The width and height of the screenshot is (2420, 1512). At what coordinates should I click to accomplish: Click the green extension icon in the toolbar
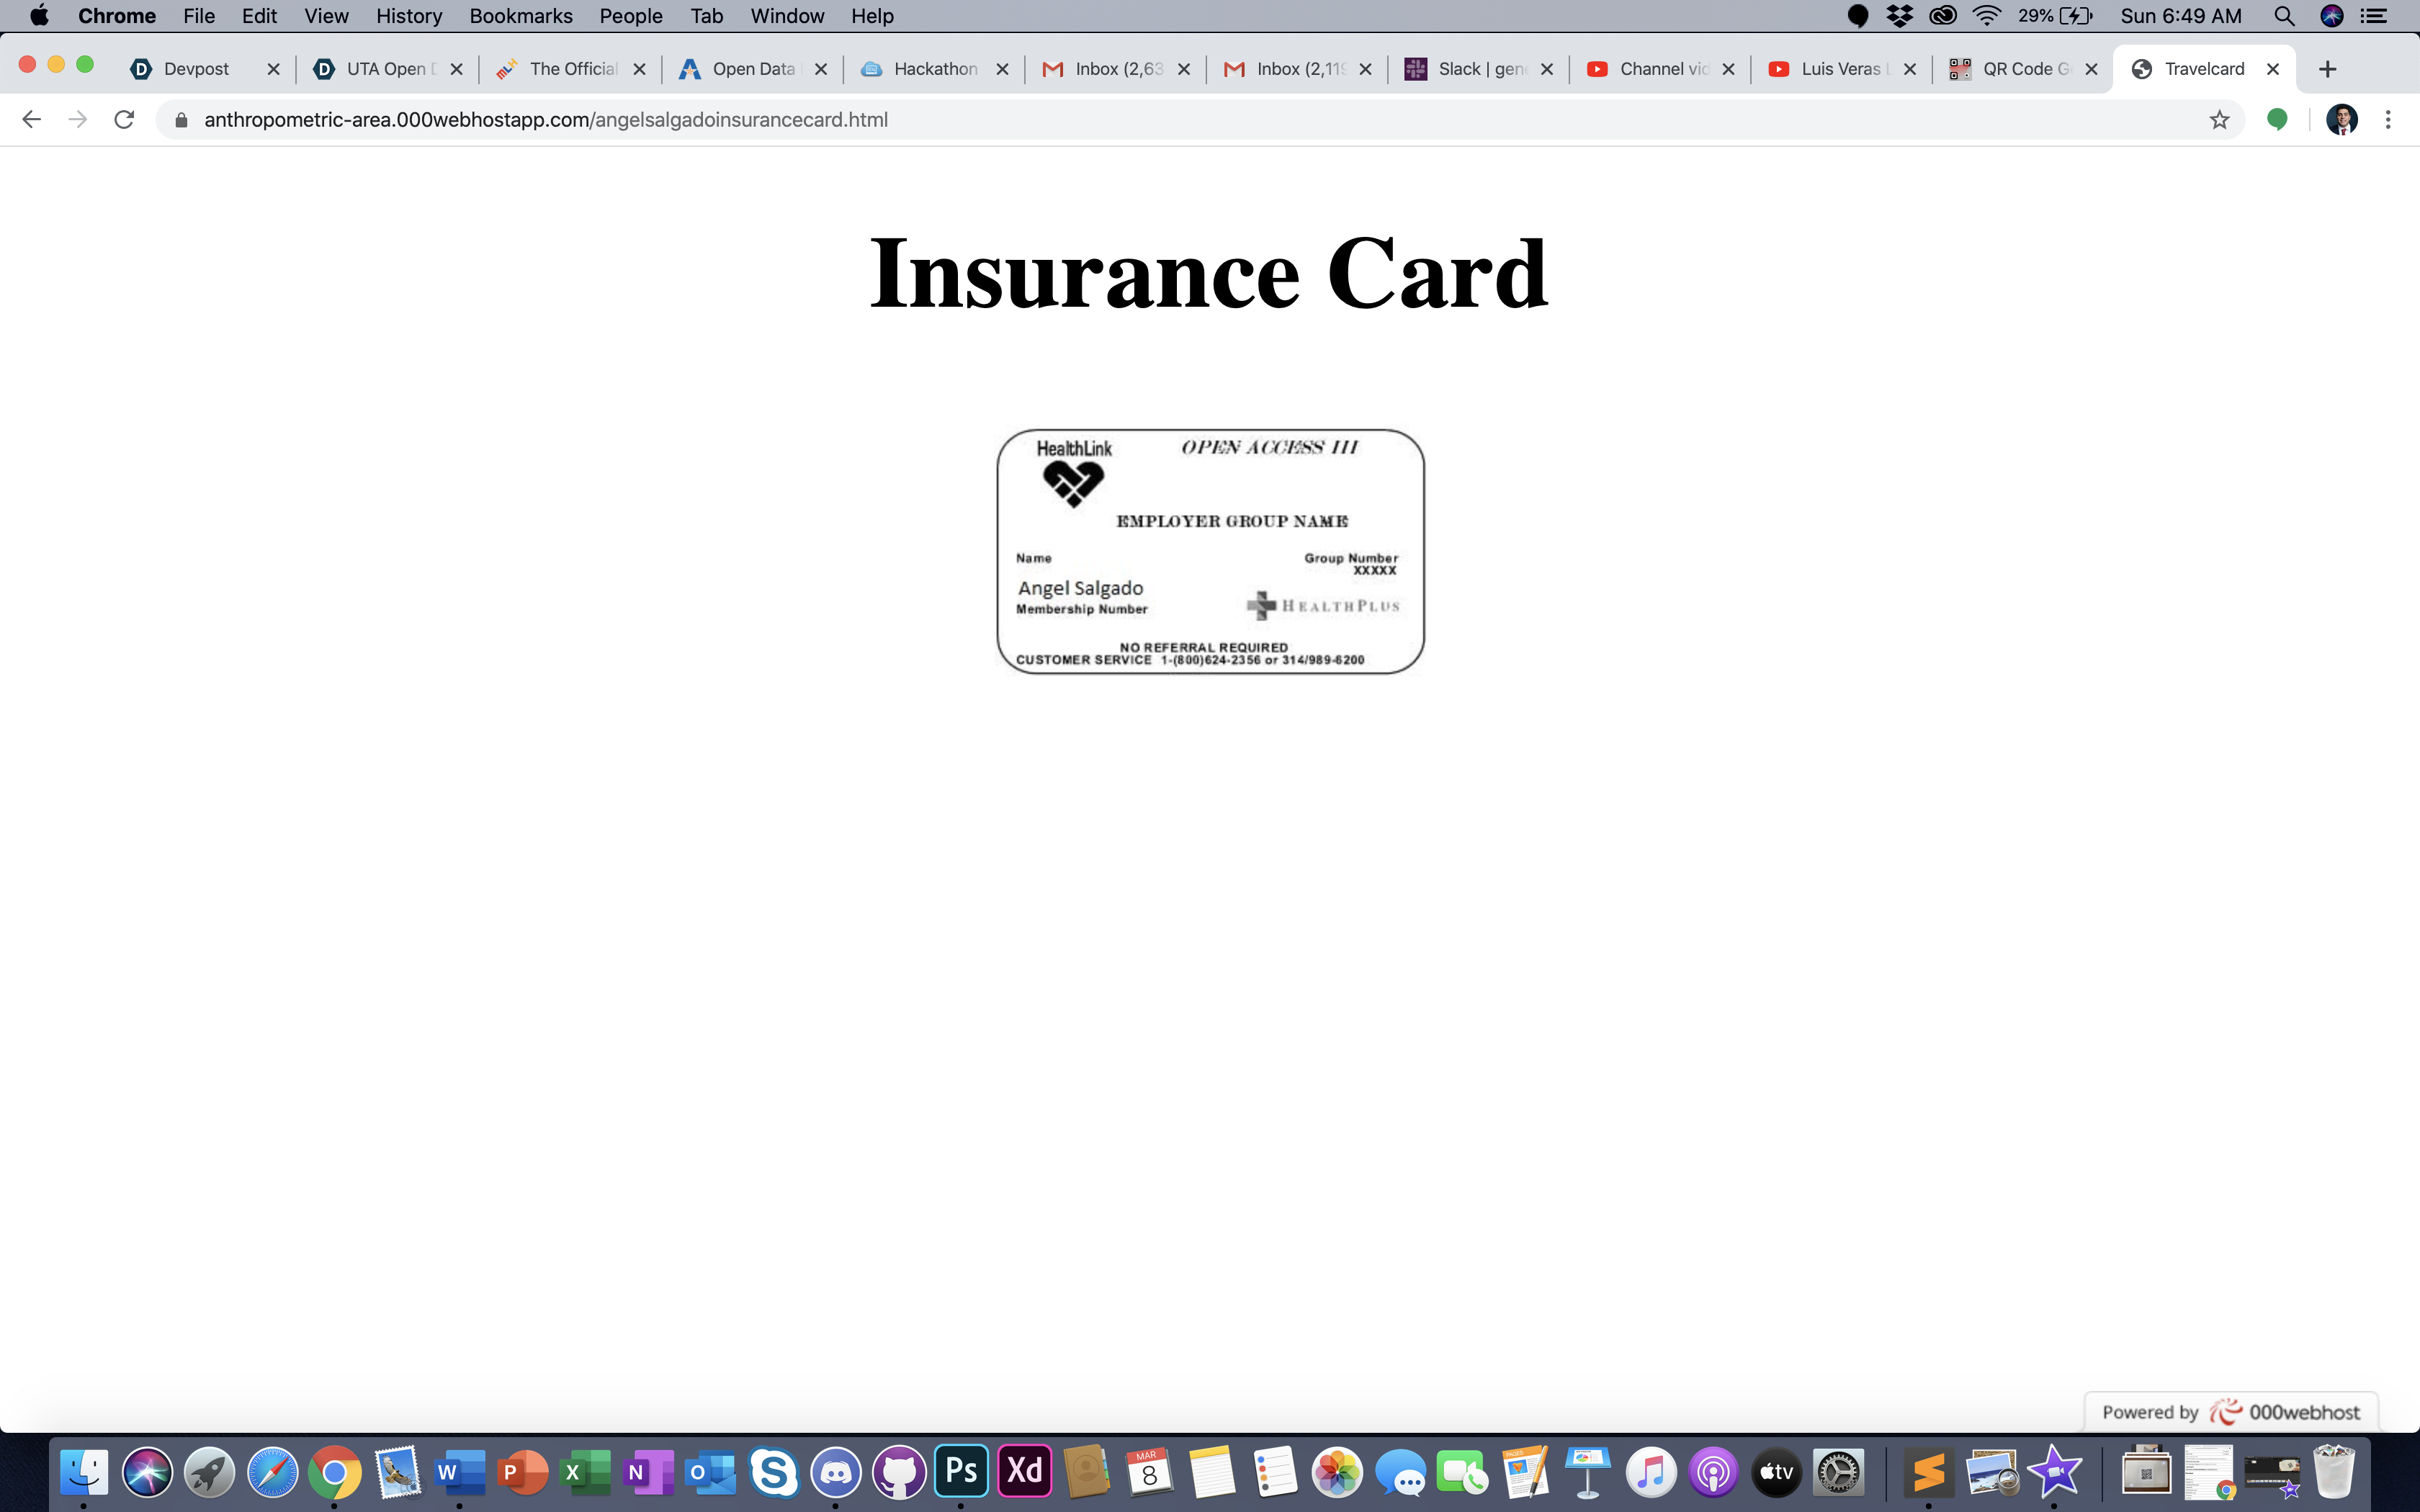2277,120
